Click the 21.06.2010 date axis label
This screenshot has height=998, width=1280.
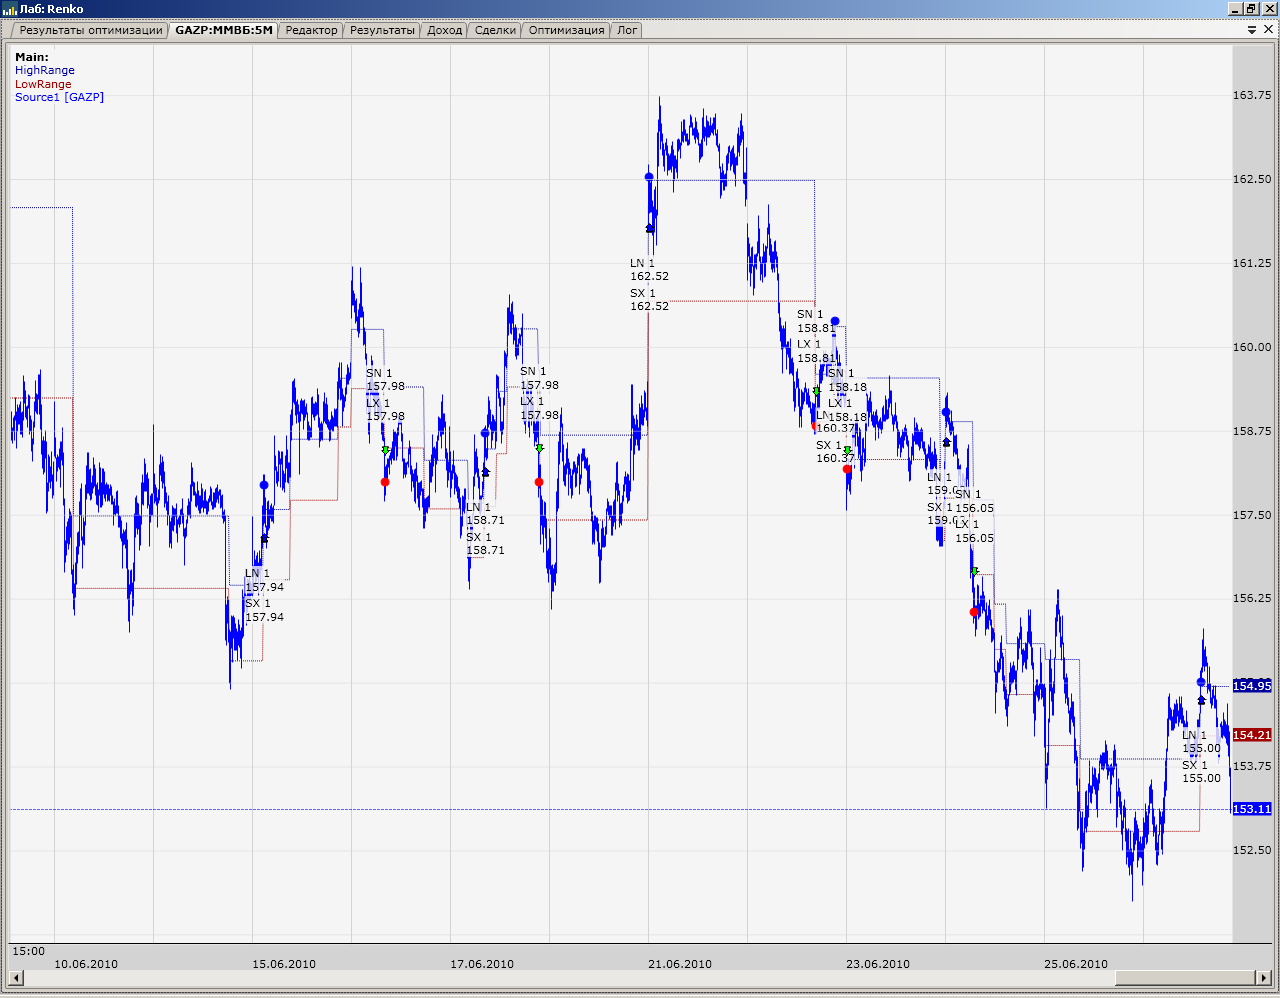pyautogui.click(x=680, y=964)
